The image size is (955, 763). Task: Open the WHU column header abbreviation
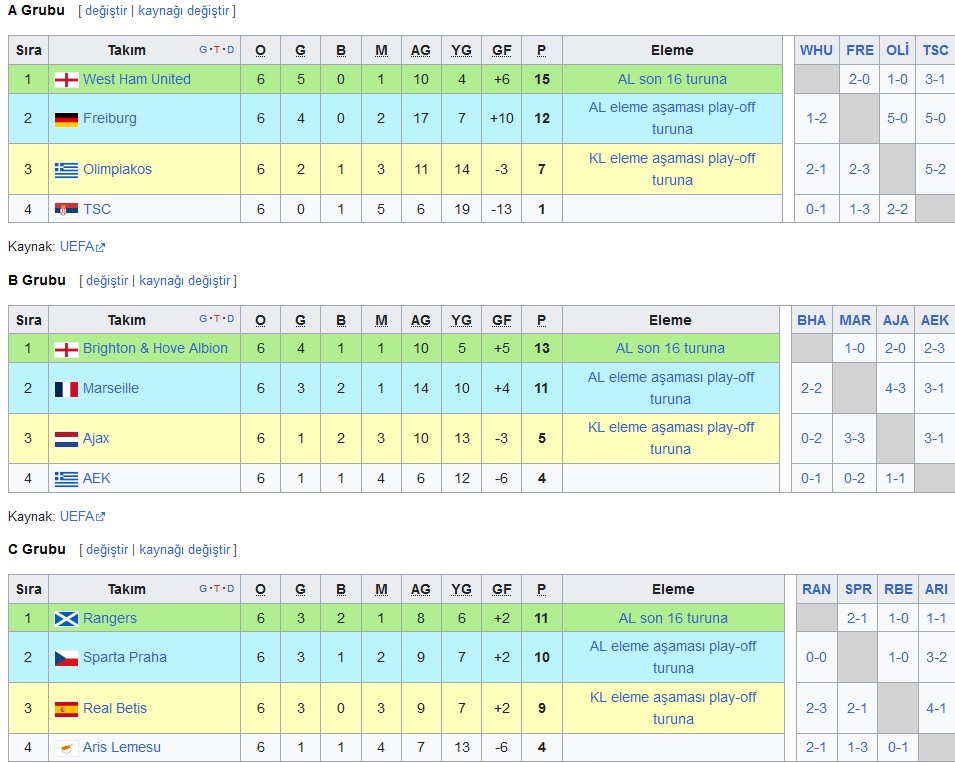(x=816, y=50)
